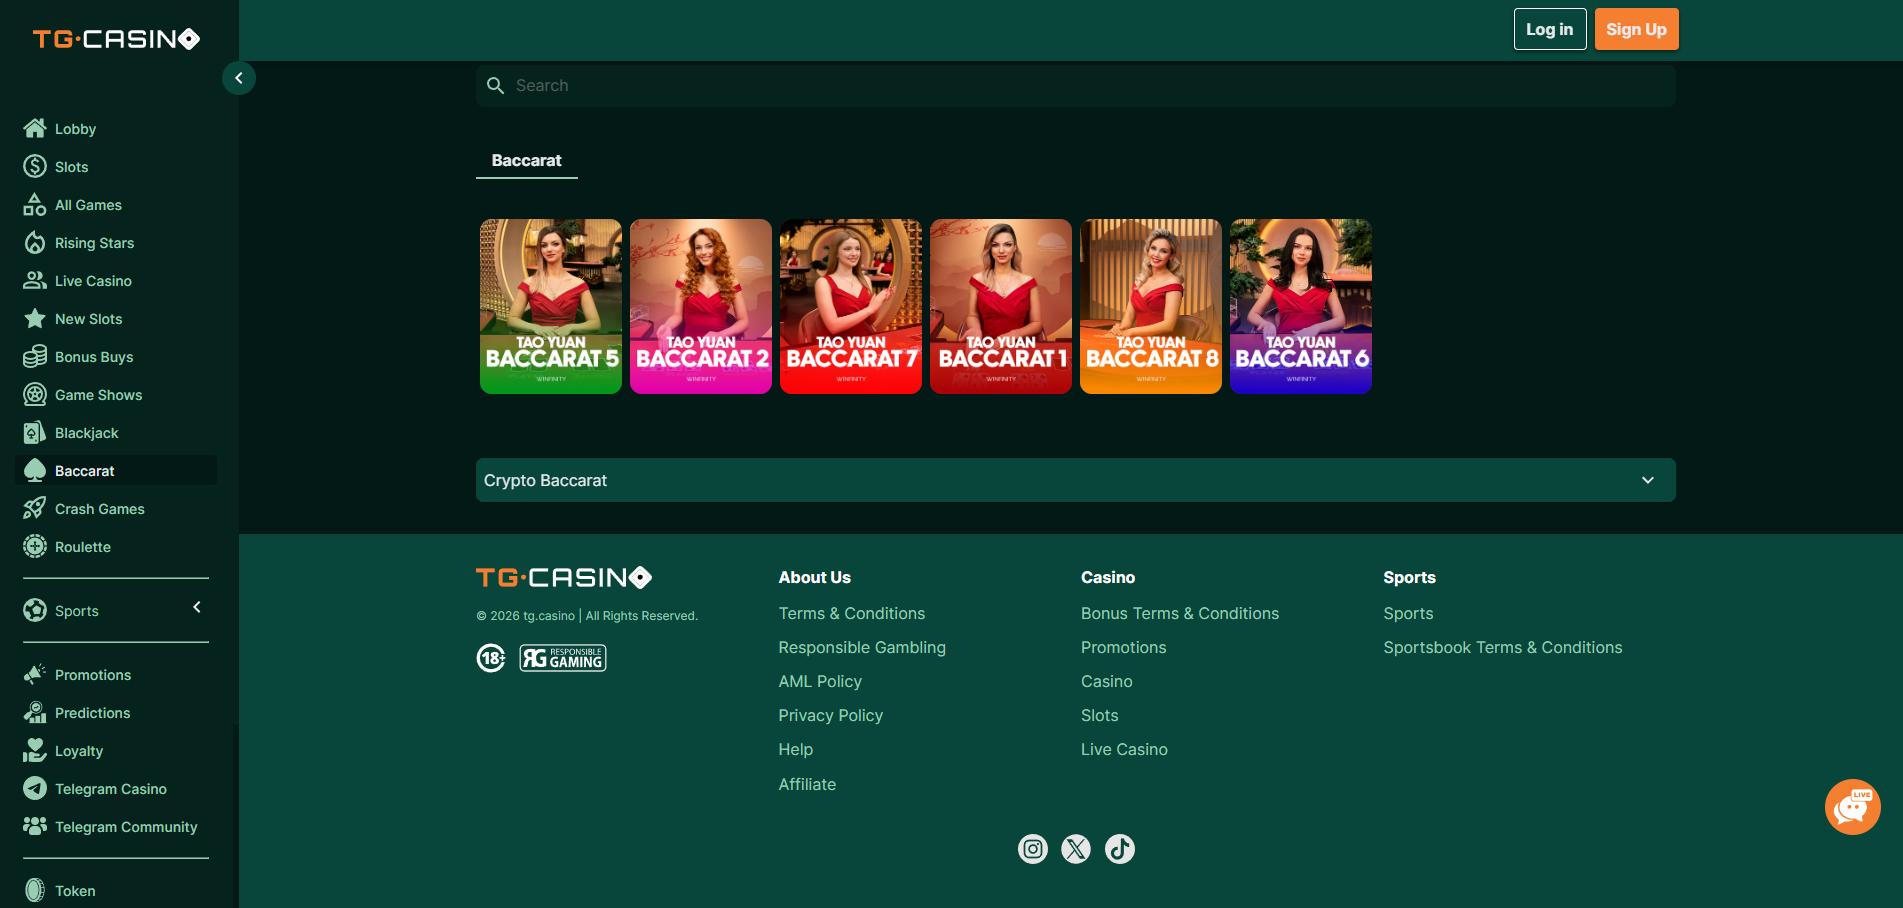The image size is (1903, 908).
Task: Click the Predictions icon in sidebar
Action: (x=35, y=712)
